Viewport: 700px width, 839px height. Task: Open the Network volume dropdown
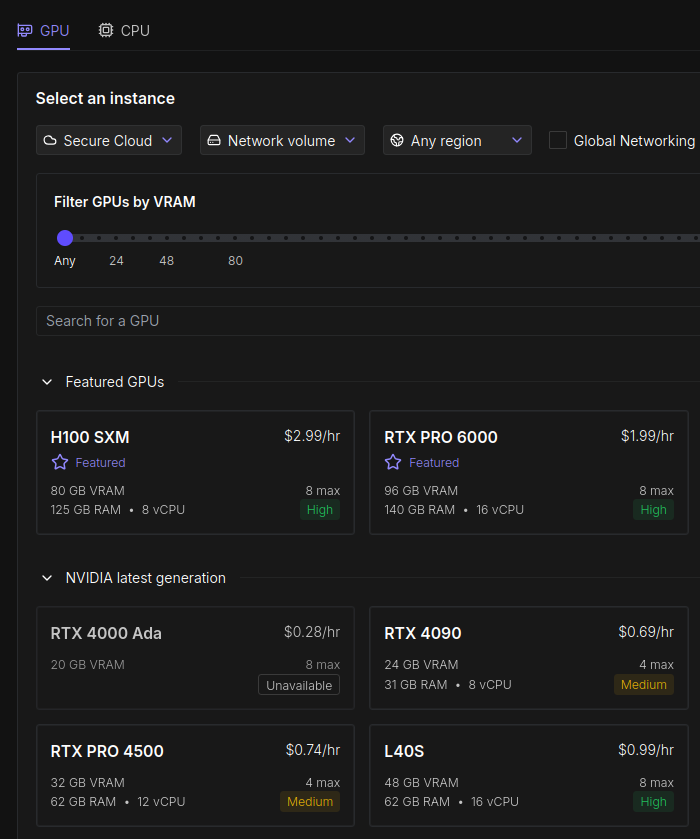coord(282,140)
